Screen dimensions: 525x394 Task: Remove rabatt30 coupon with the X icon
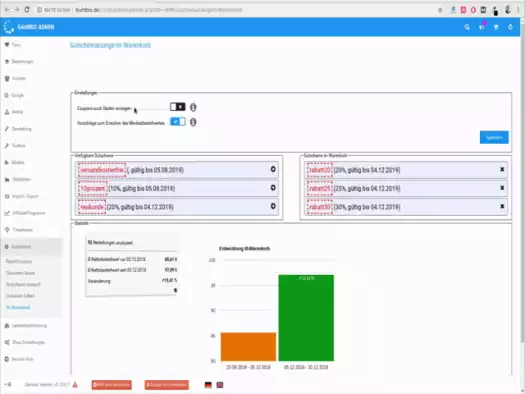point(502,206)
